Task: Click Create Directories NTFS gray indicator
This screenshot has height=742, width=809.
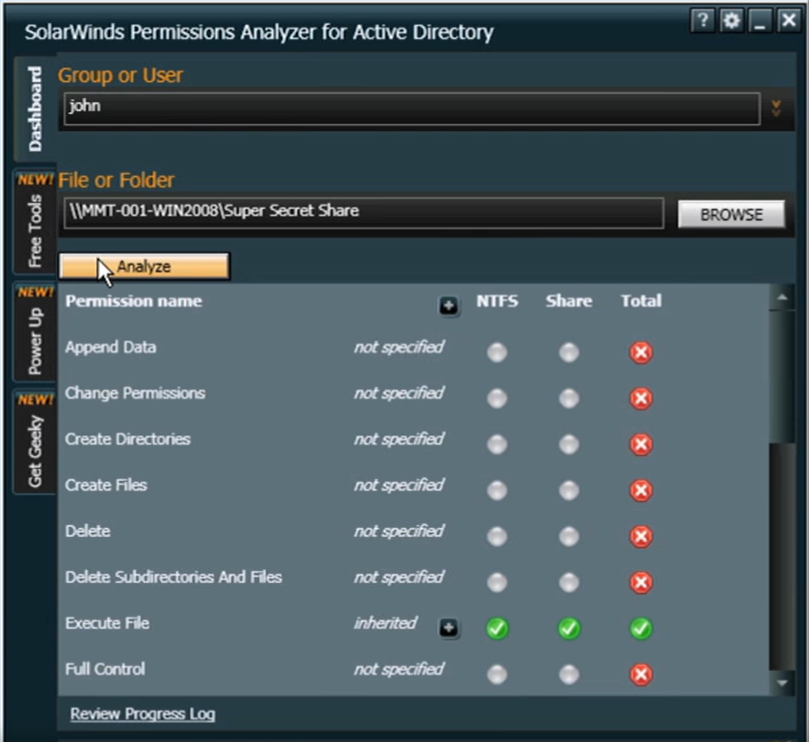Action: 497,444
